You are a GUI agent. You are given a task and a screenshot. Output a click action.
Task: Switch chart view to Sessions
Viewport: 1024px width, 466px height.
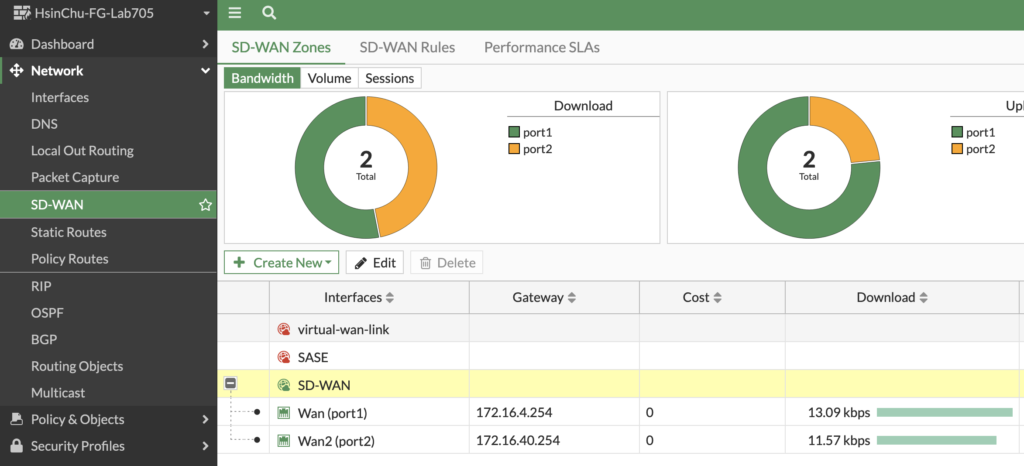pyautogui.click(x=389, y=78)
